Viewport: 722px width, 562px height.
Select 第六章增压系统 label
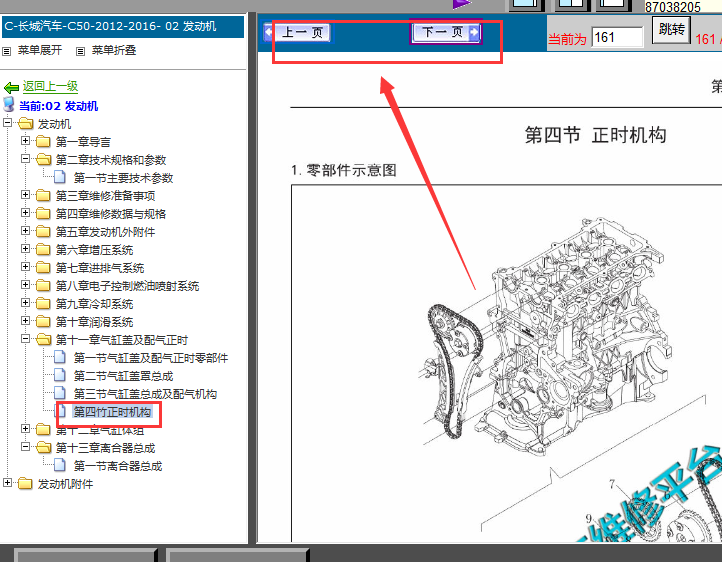94,249
